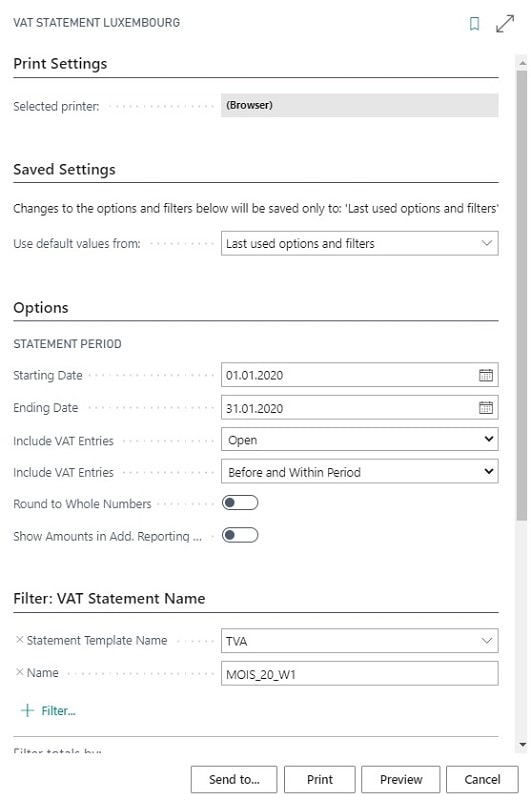
Task: Click the Print button
Action: pos(320,779)
